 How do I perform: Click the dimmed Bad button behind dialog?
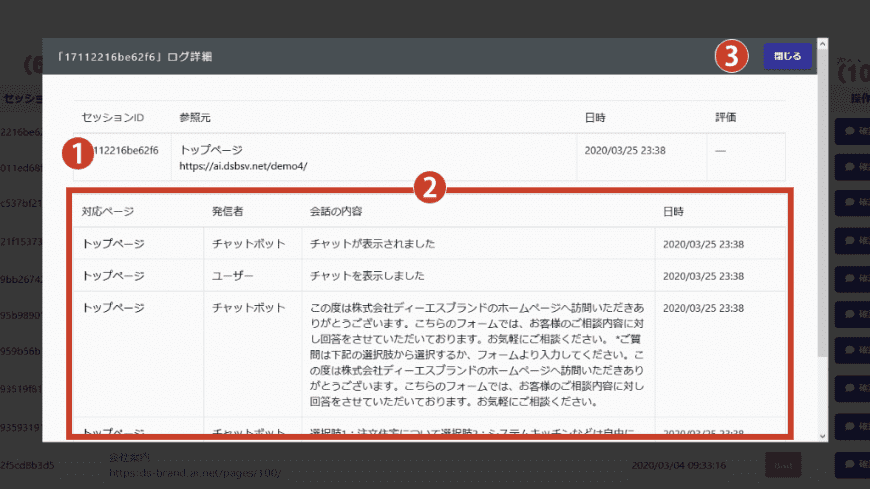click(782, 464)
